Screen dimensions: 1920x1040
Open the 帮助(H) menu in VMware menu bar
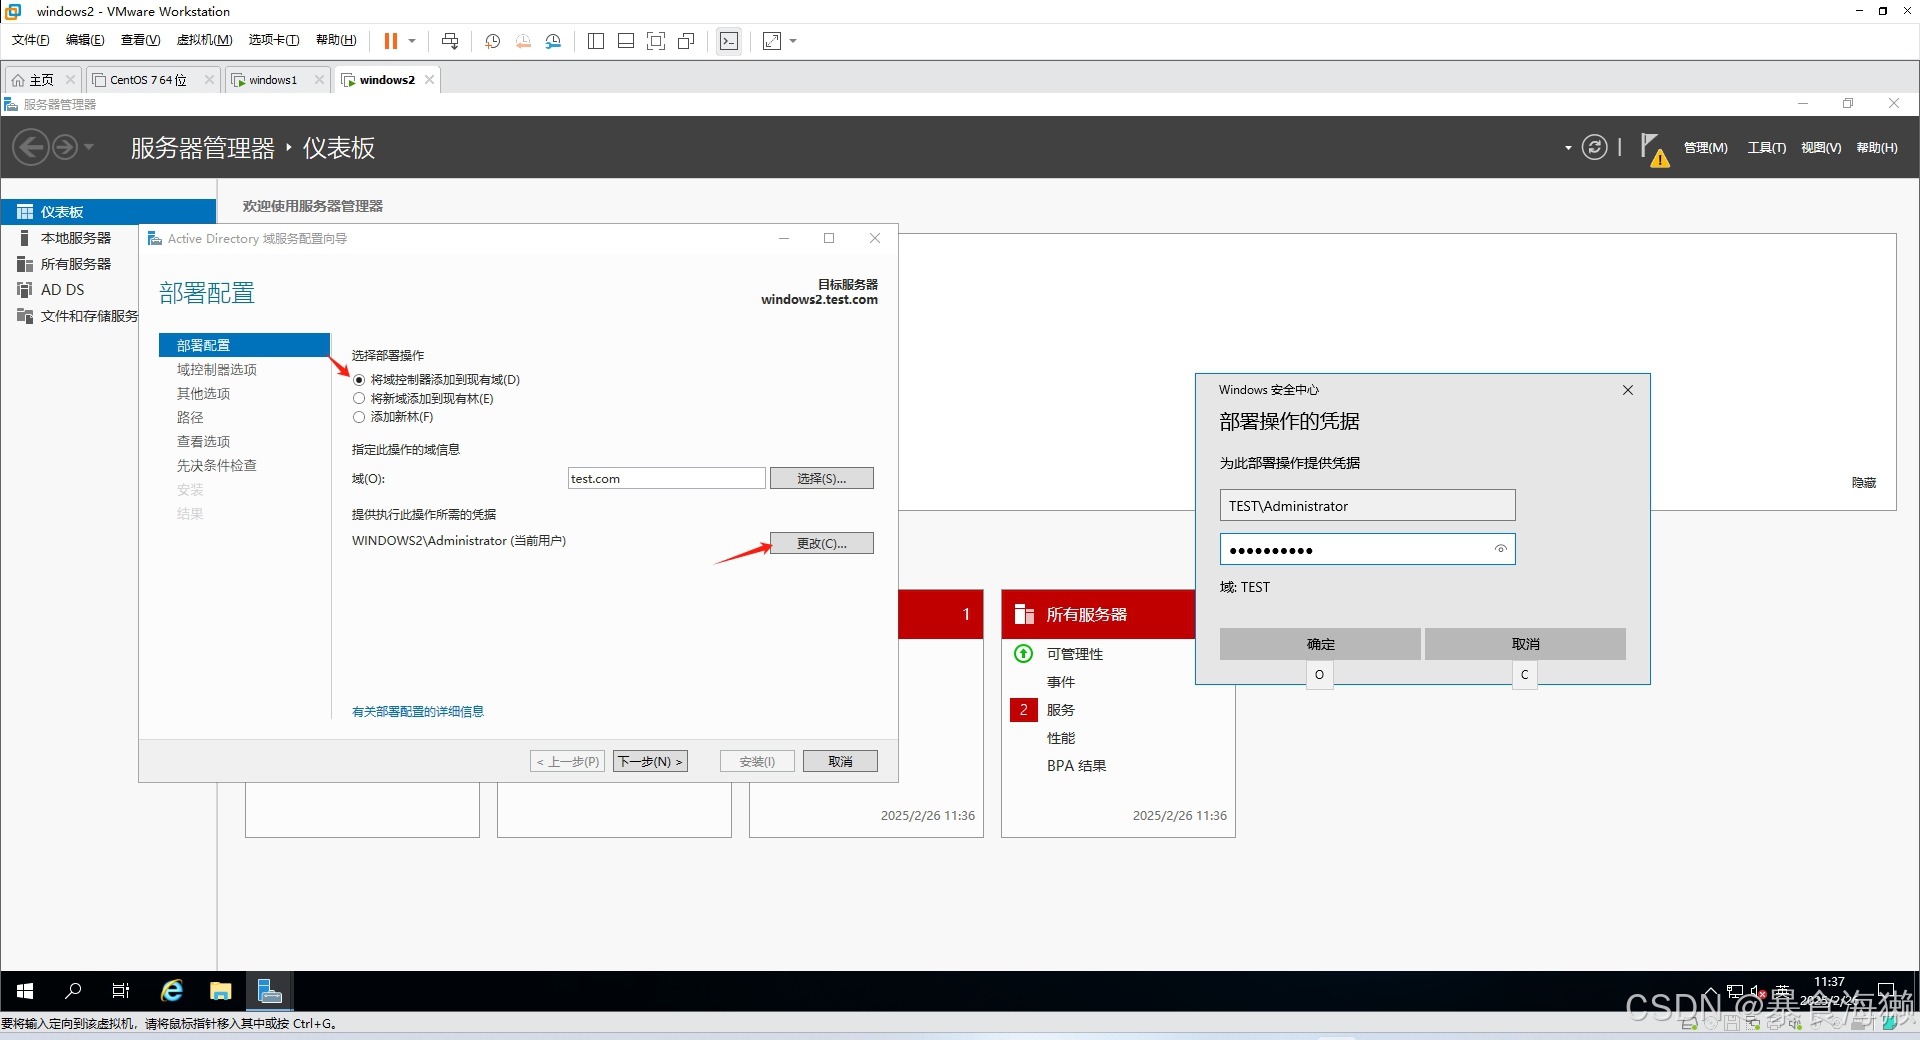pyautogui.click(x=336, y=40)
